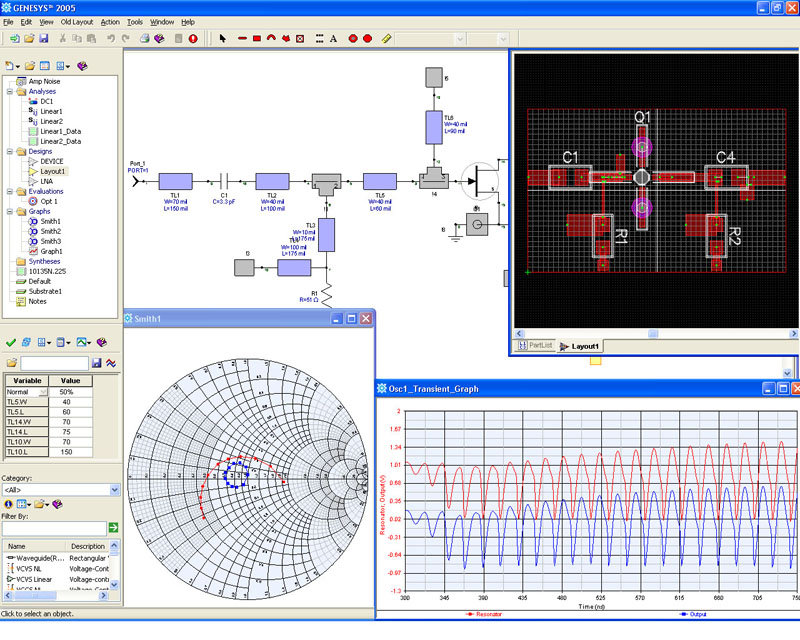Image resolution: width=800 pixels, height=640 pixels.
Task: Click the green checkmark in tune panel
Action: [11, 342]
